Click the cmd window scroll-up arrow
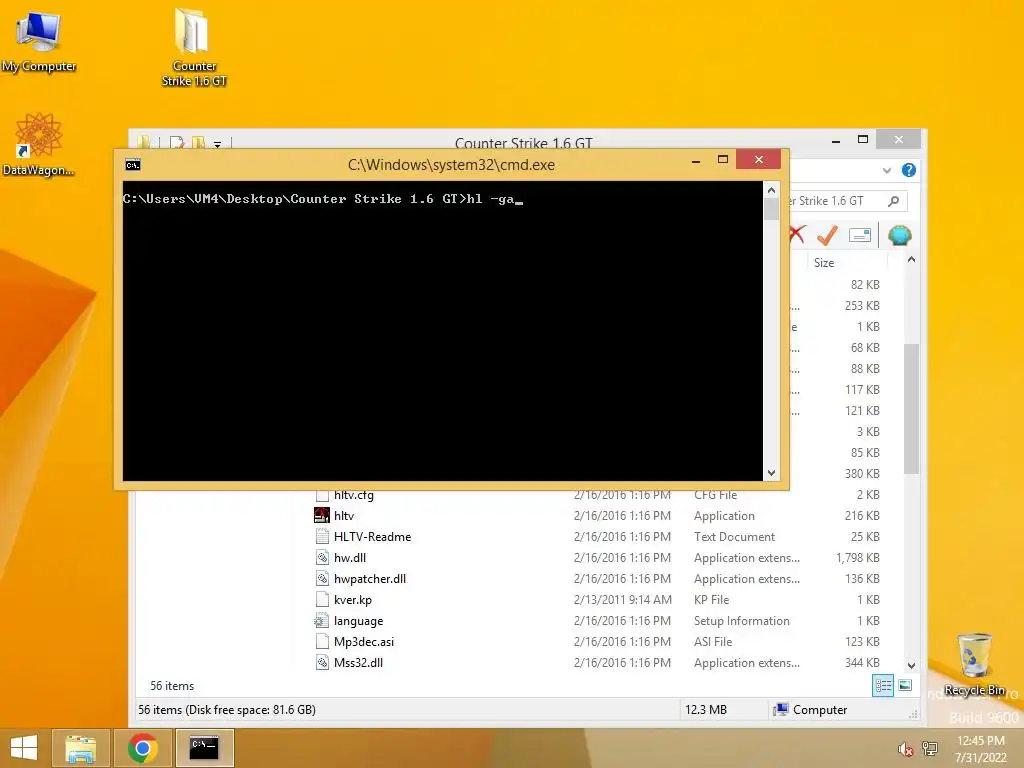1024x768 pixels. pos(771,190)
